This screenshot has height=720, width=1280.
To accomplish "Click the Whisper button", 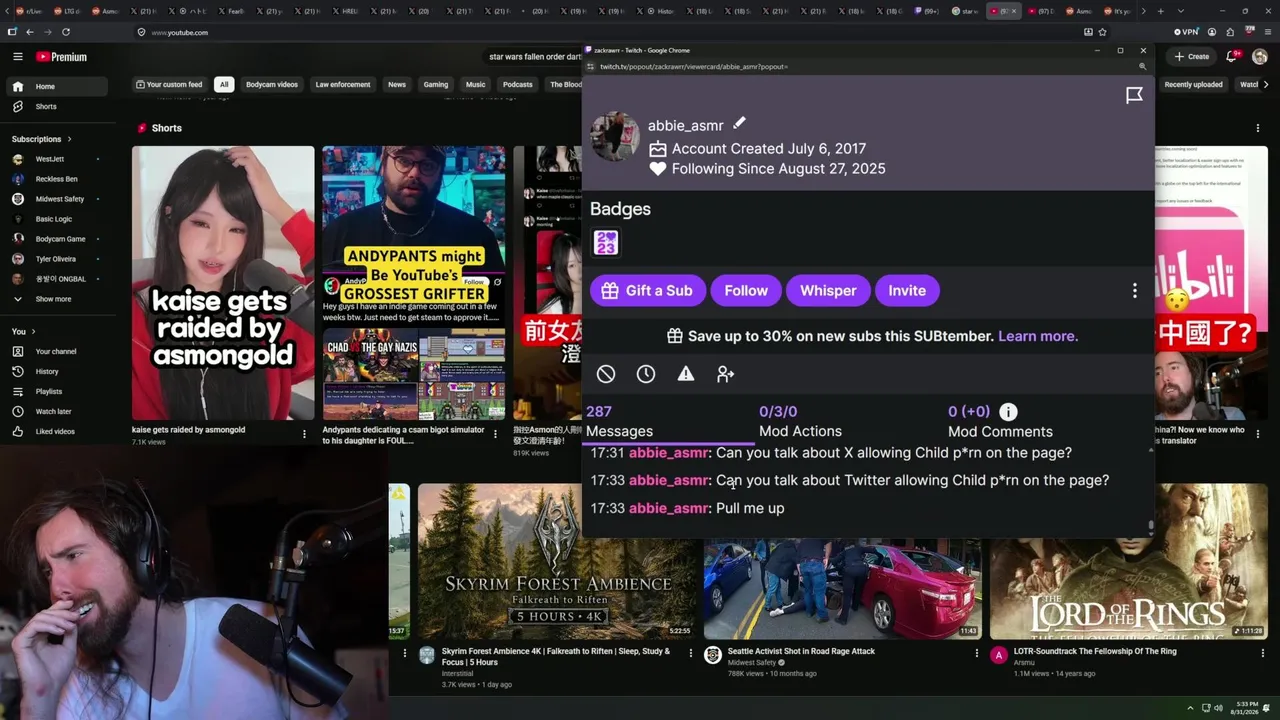I will coord(828,291).
